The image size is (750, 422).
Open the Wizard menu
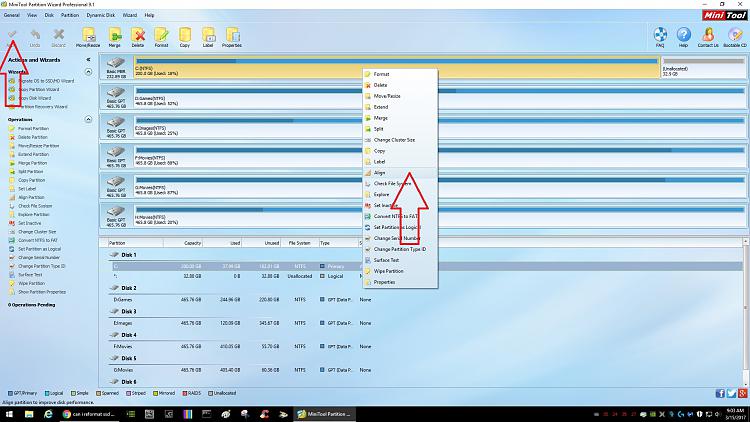tap(130, 15)
